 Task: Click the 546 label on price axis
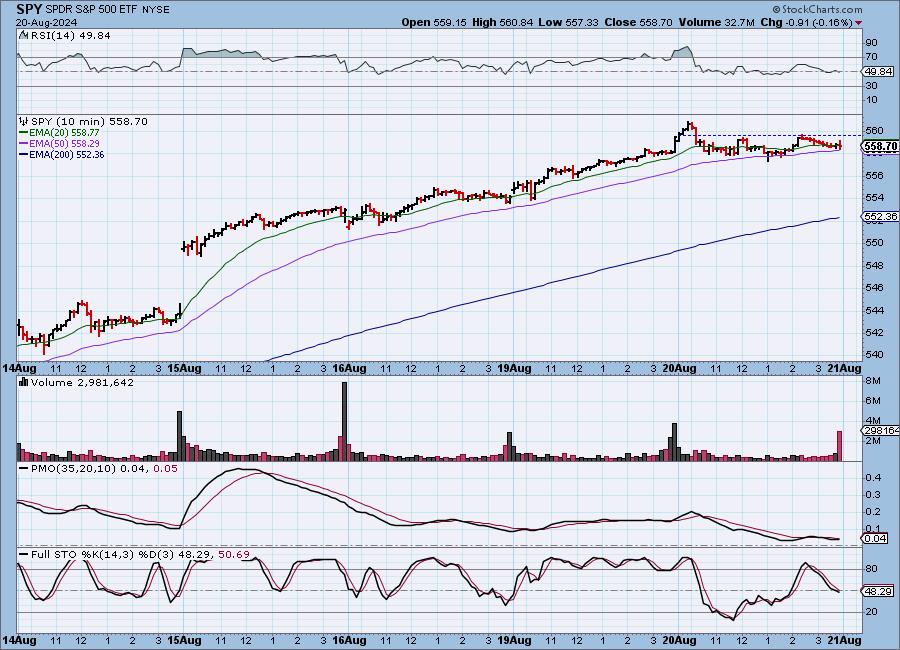pos(874,288)
